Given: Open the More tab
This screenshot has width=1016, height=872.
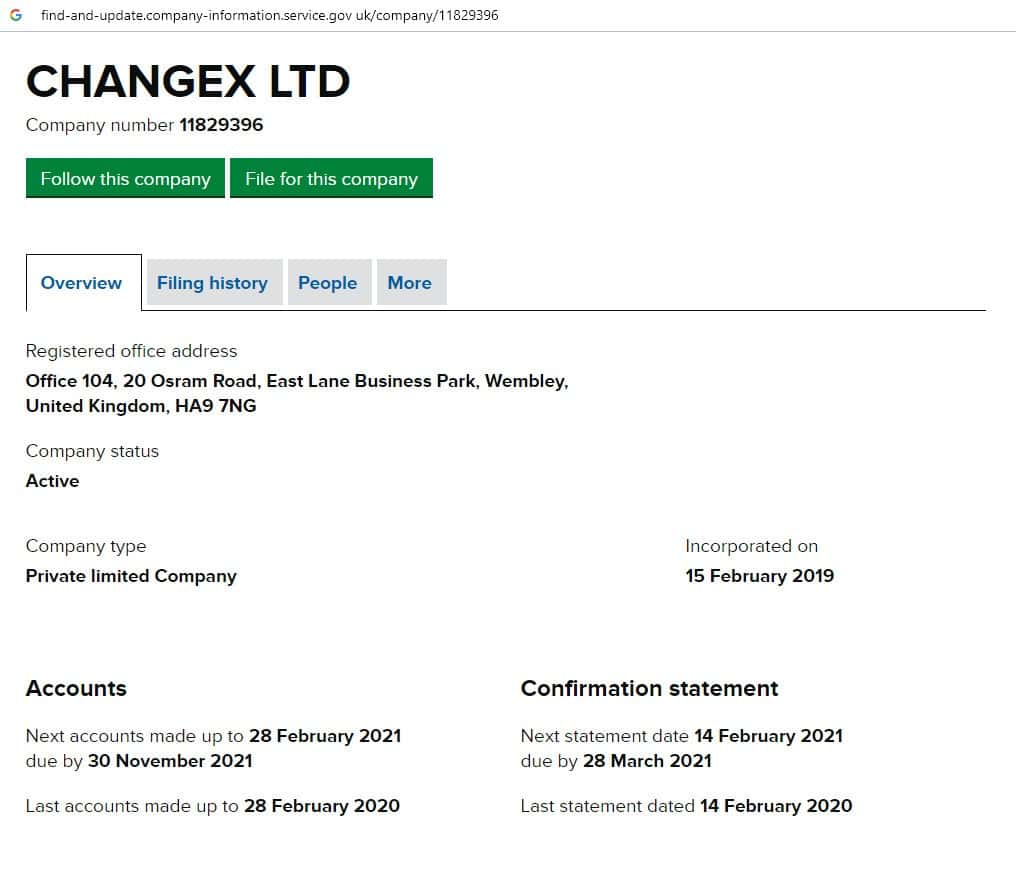Looking at the screenshot, I should point(409,283).
